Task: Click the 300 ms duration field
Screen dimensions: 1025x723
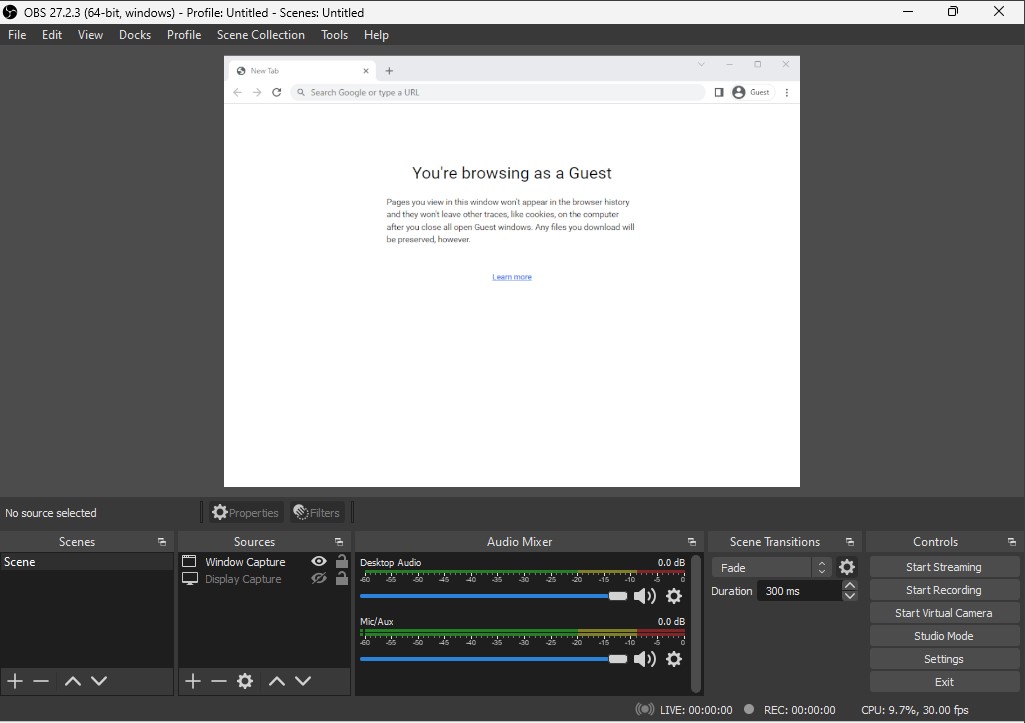Action: (x=799, y=591)
